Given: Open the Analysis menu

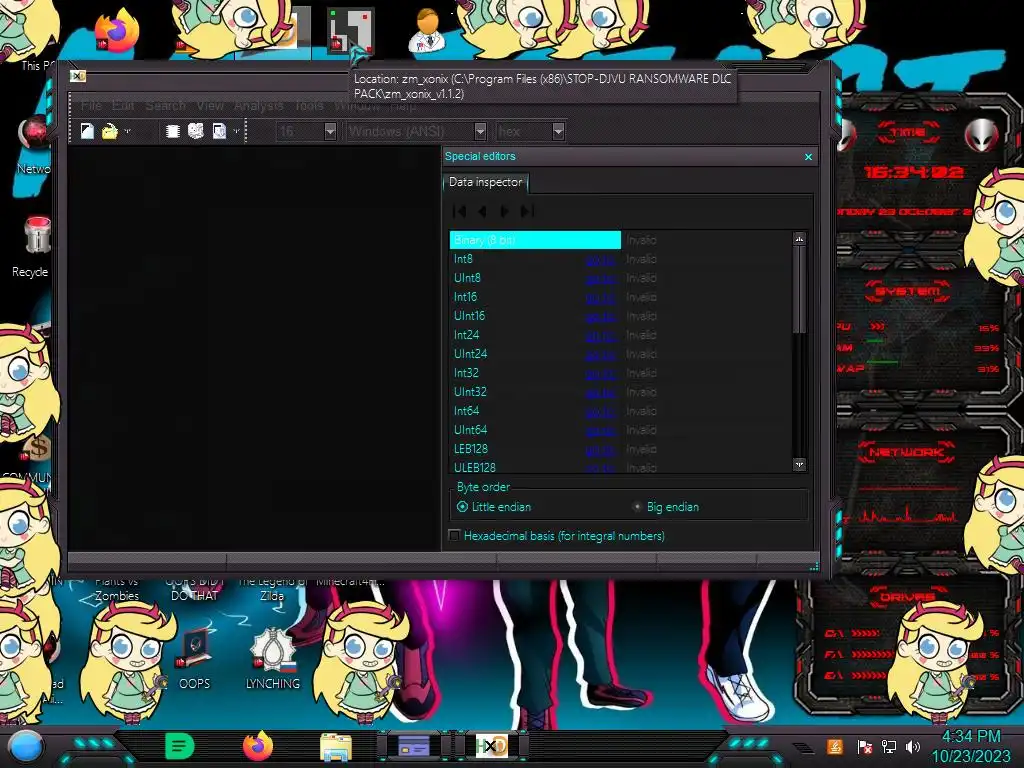Looking at the screenshot, I should [x=259, y=105].
